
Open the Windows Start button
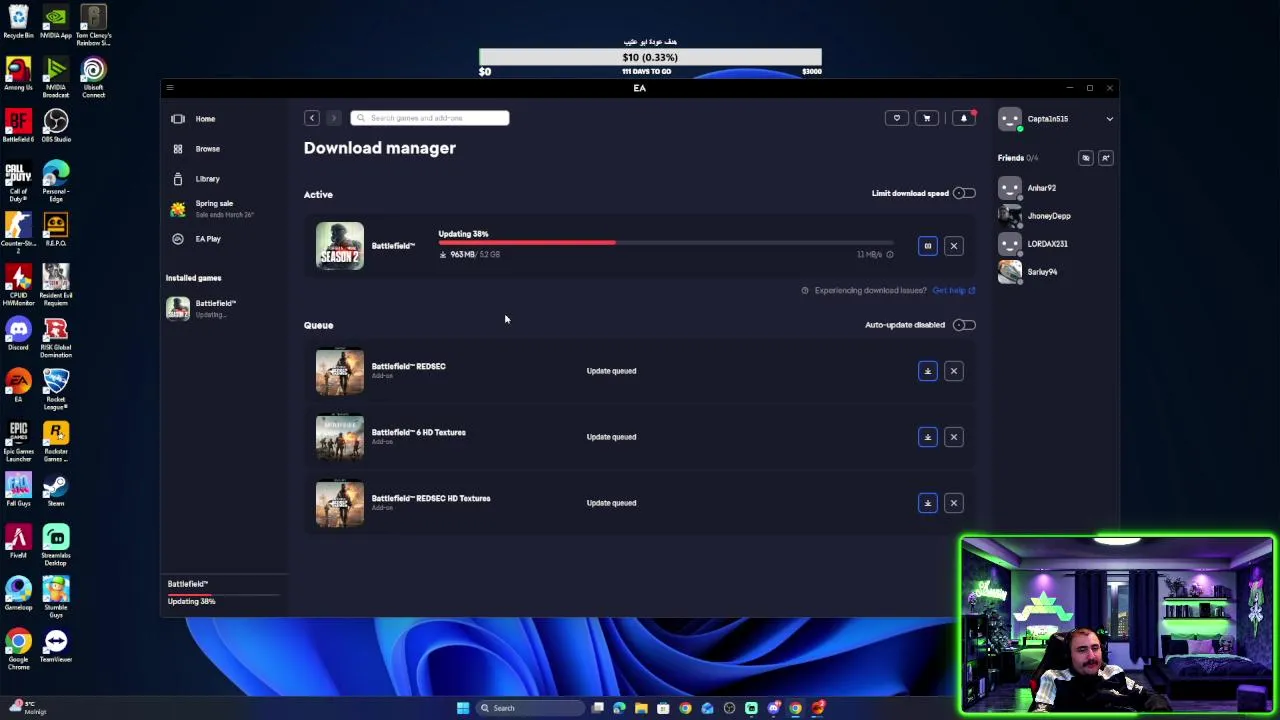click(x=462, y=708)
